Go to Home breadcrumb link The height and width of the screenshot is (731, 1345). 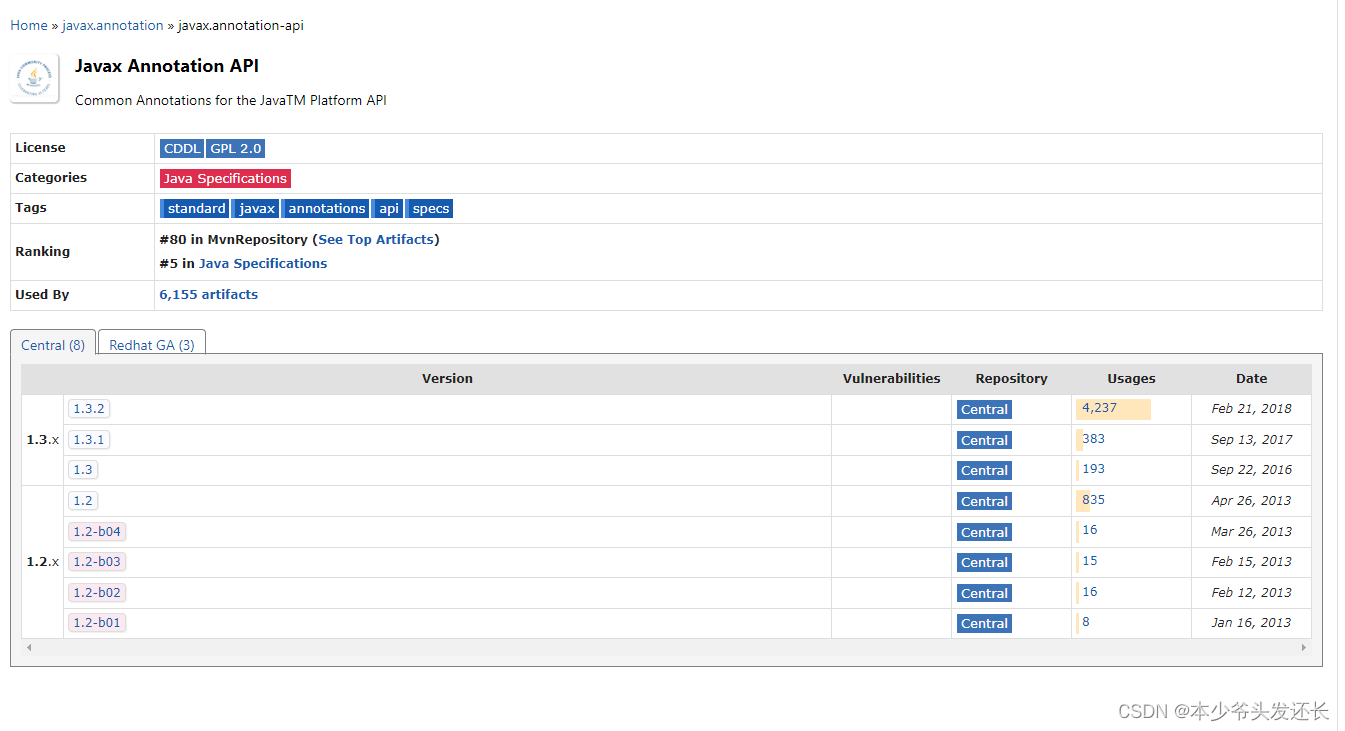click(29, 25)
